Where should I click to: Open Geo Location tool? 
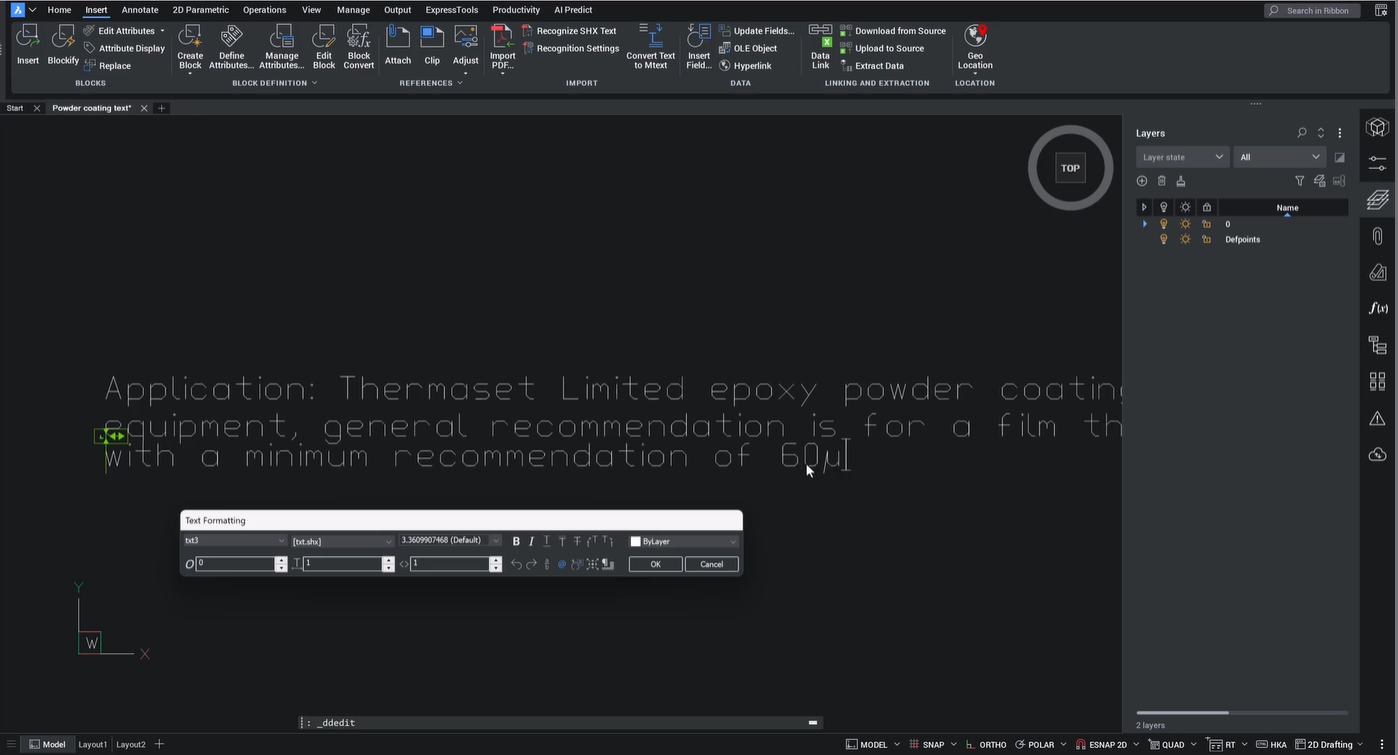tap(975, 47)
